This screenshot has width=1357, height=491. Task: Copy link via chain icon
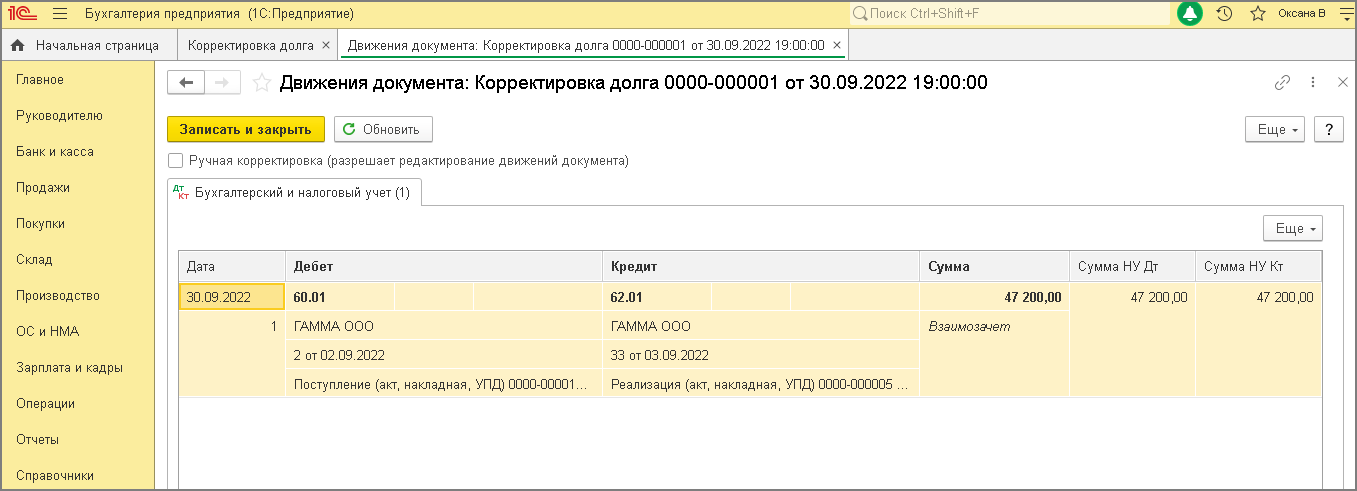click(x=1282, y=83)
